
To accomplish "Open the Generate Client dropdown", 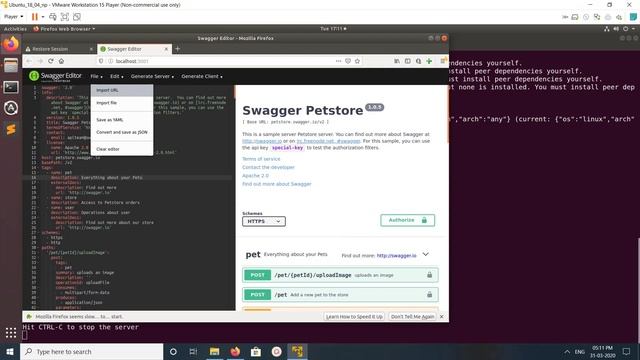I will click(202, 76).
